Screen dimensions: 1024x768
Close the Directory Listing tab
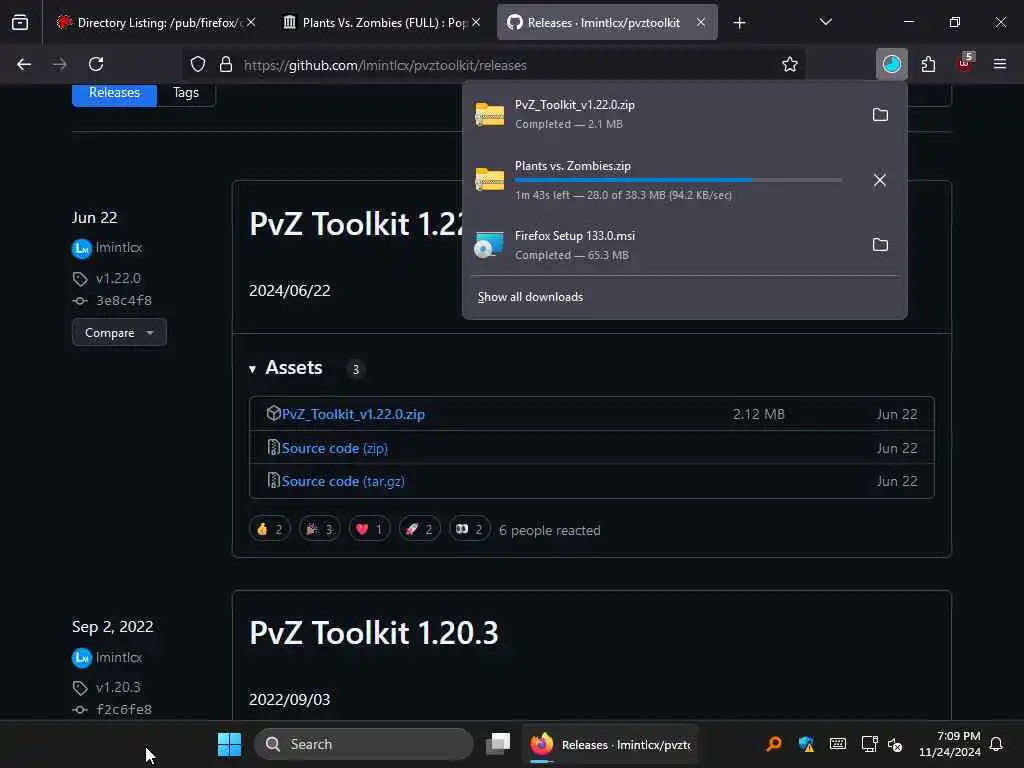click(251, 23)
